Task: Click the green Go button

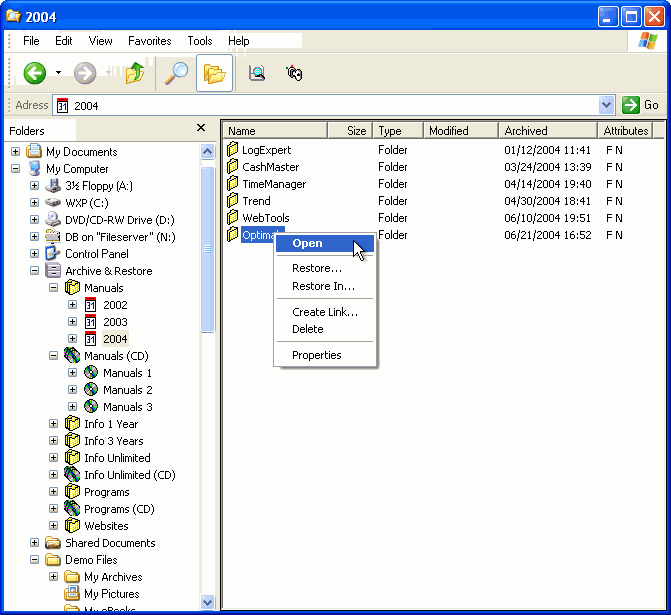Action: tap(640, 105)
